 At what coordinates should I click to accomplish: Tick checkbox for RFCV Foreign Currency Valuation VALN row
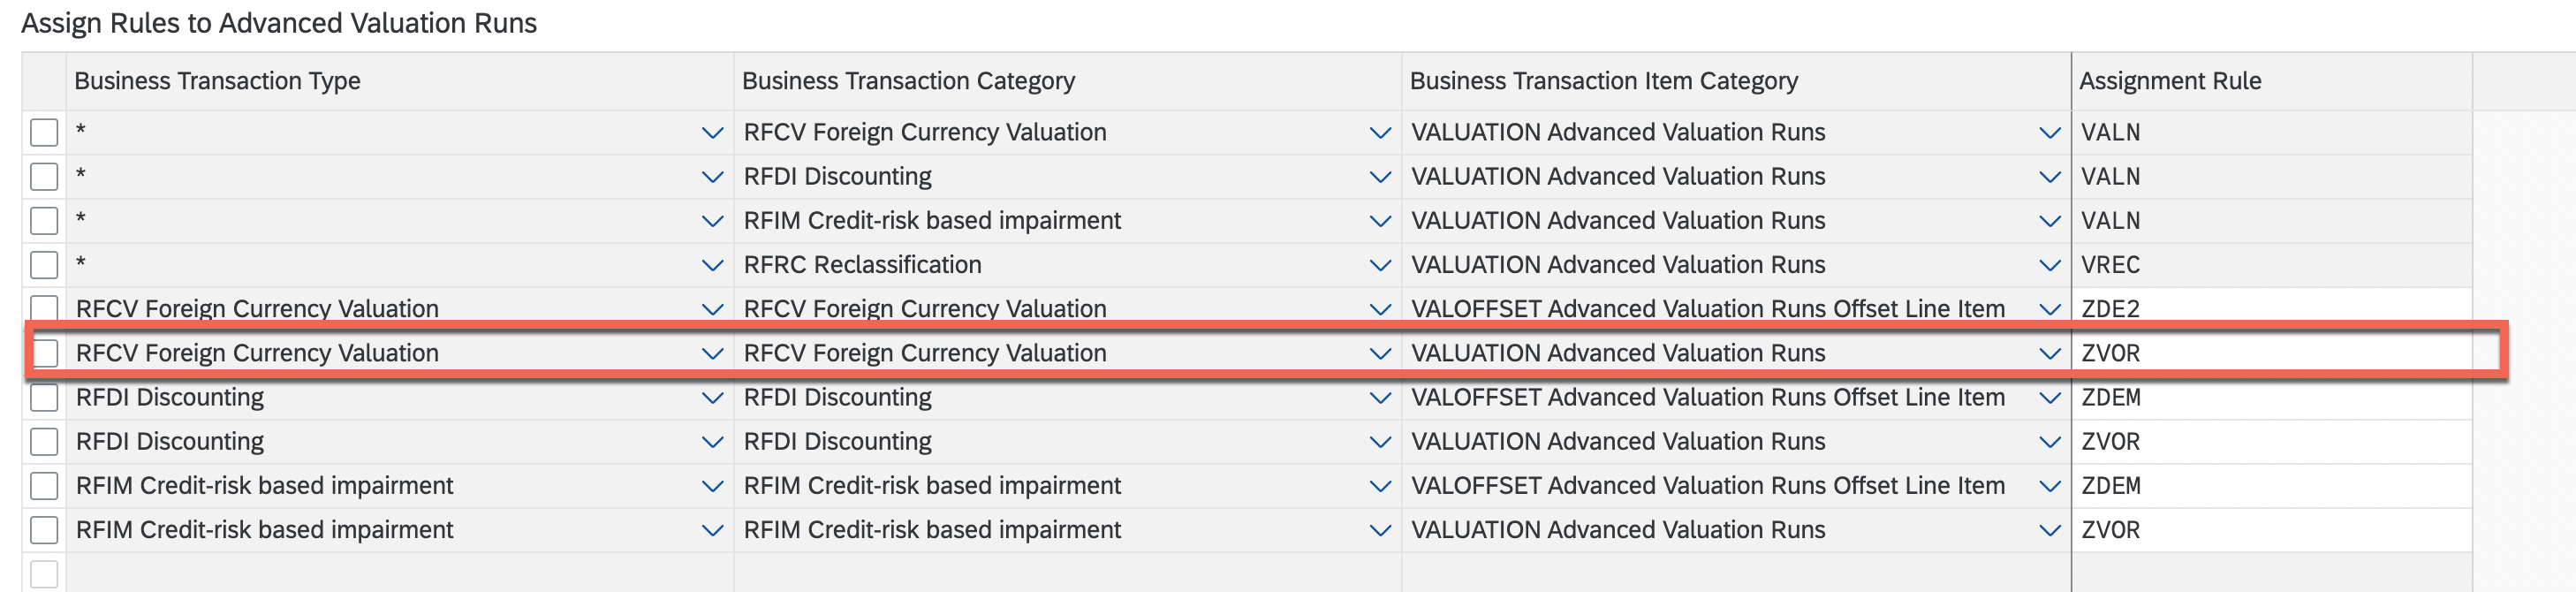44,132
